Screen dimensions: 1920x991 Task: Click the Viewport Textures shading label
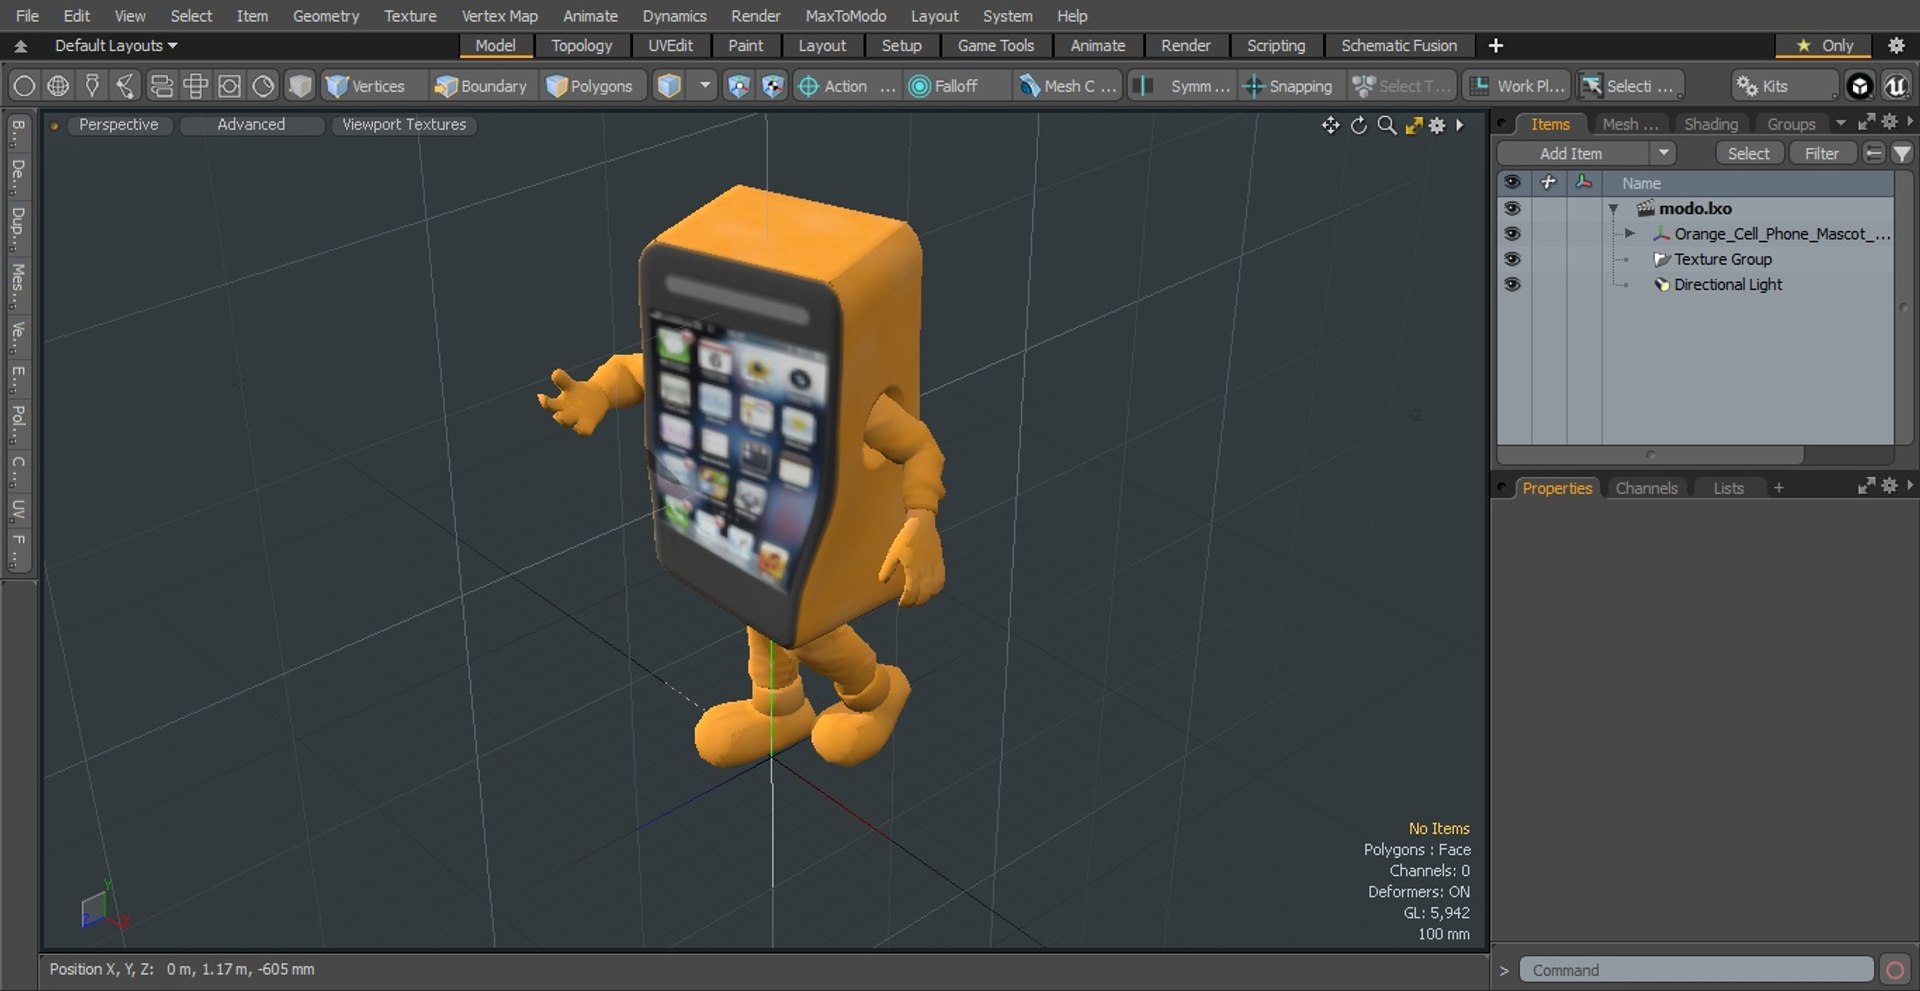[404, 125]
